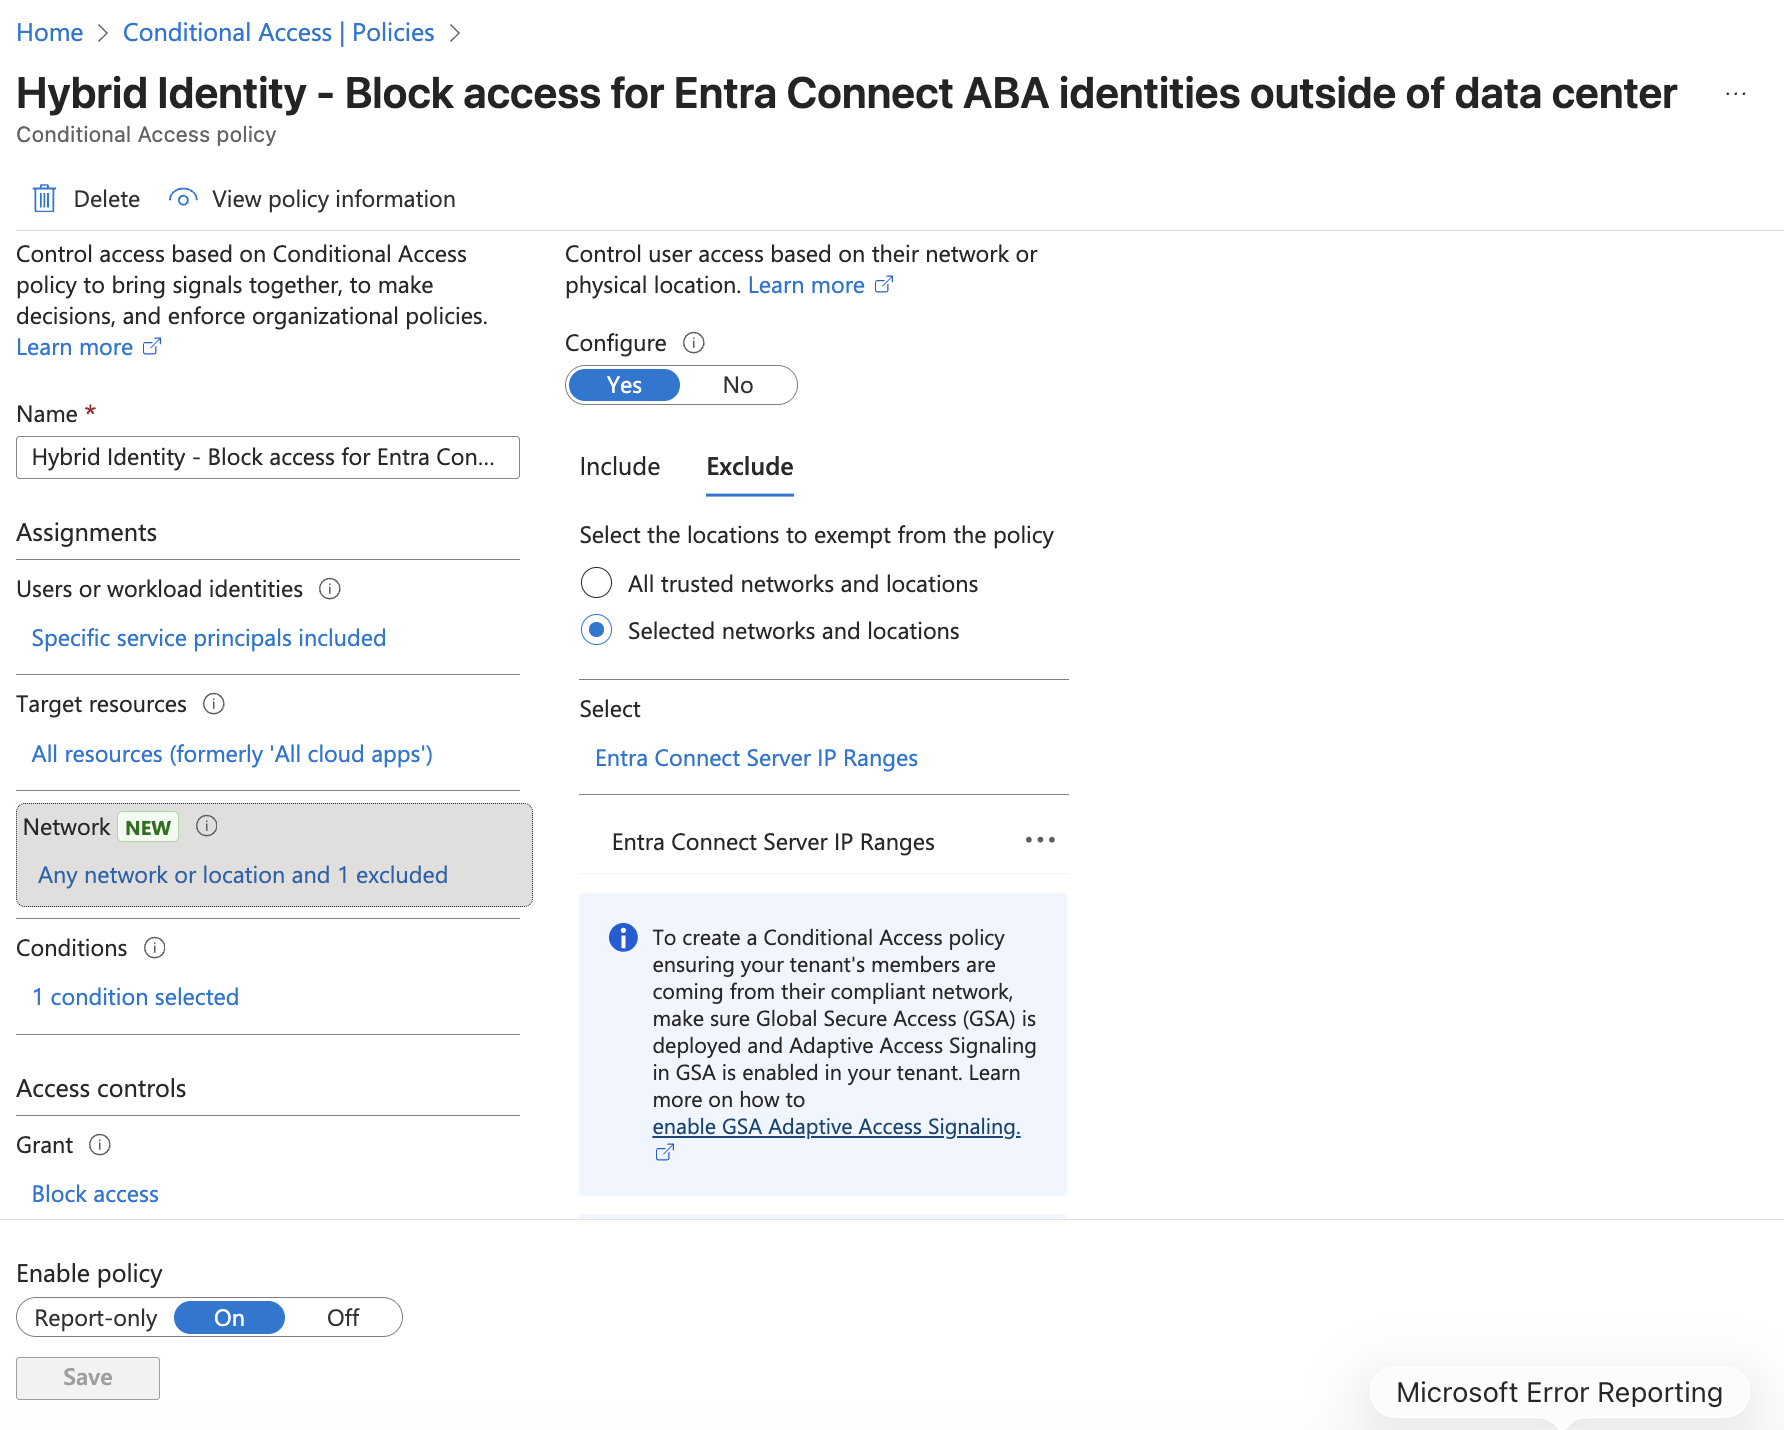
Task: Click external link icon after left Learn more
Action: click(x=152, y=347)
